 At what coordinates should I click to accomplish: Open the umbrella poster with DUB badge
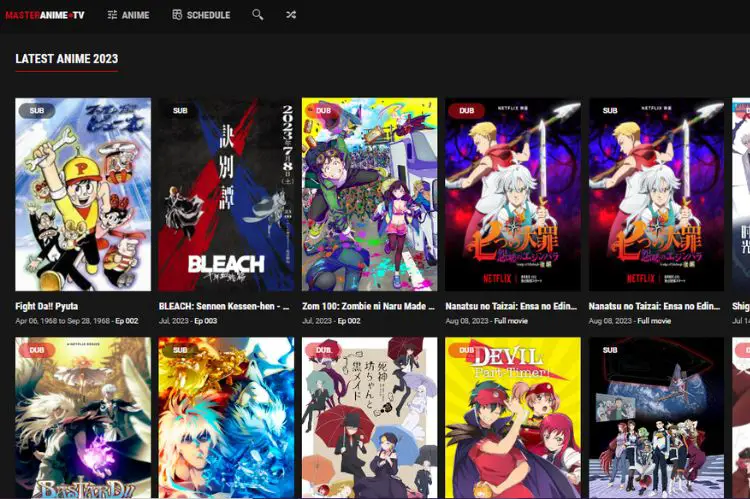(x=370, y=418)
